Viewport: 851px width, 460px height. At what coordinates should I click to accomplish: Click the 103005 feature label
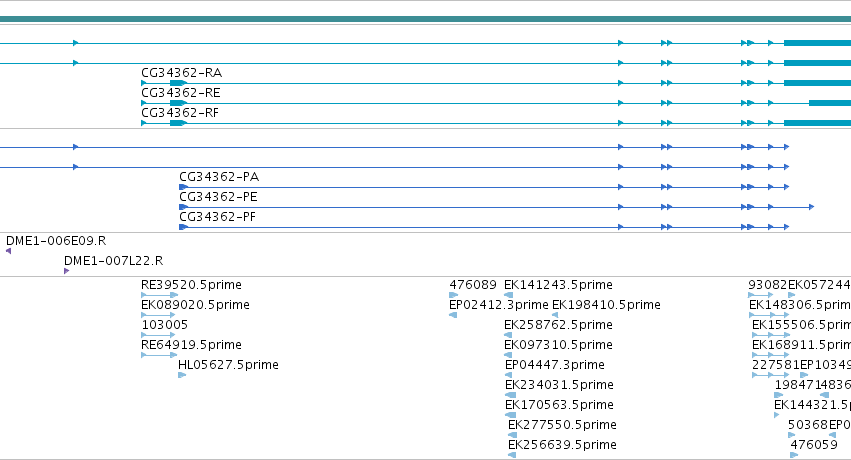164,325
